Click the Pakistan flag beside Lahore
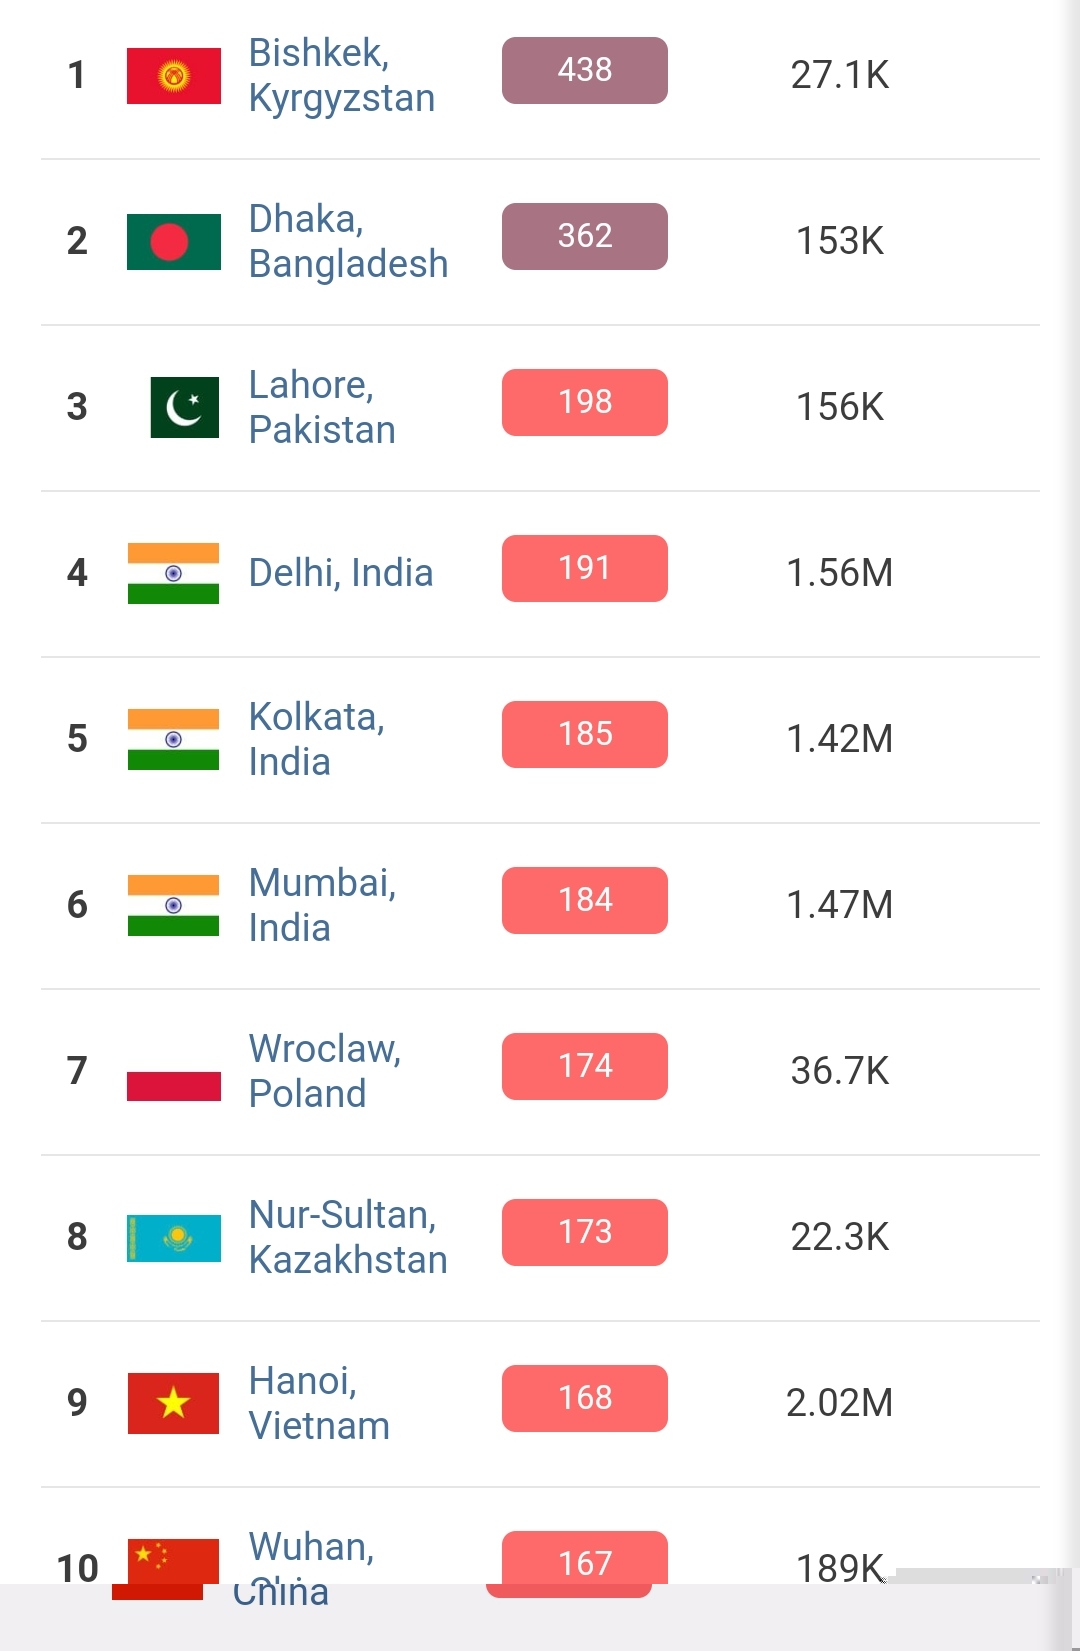 tap(184, 407)
